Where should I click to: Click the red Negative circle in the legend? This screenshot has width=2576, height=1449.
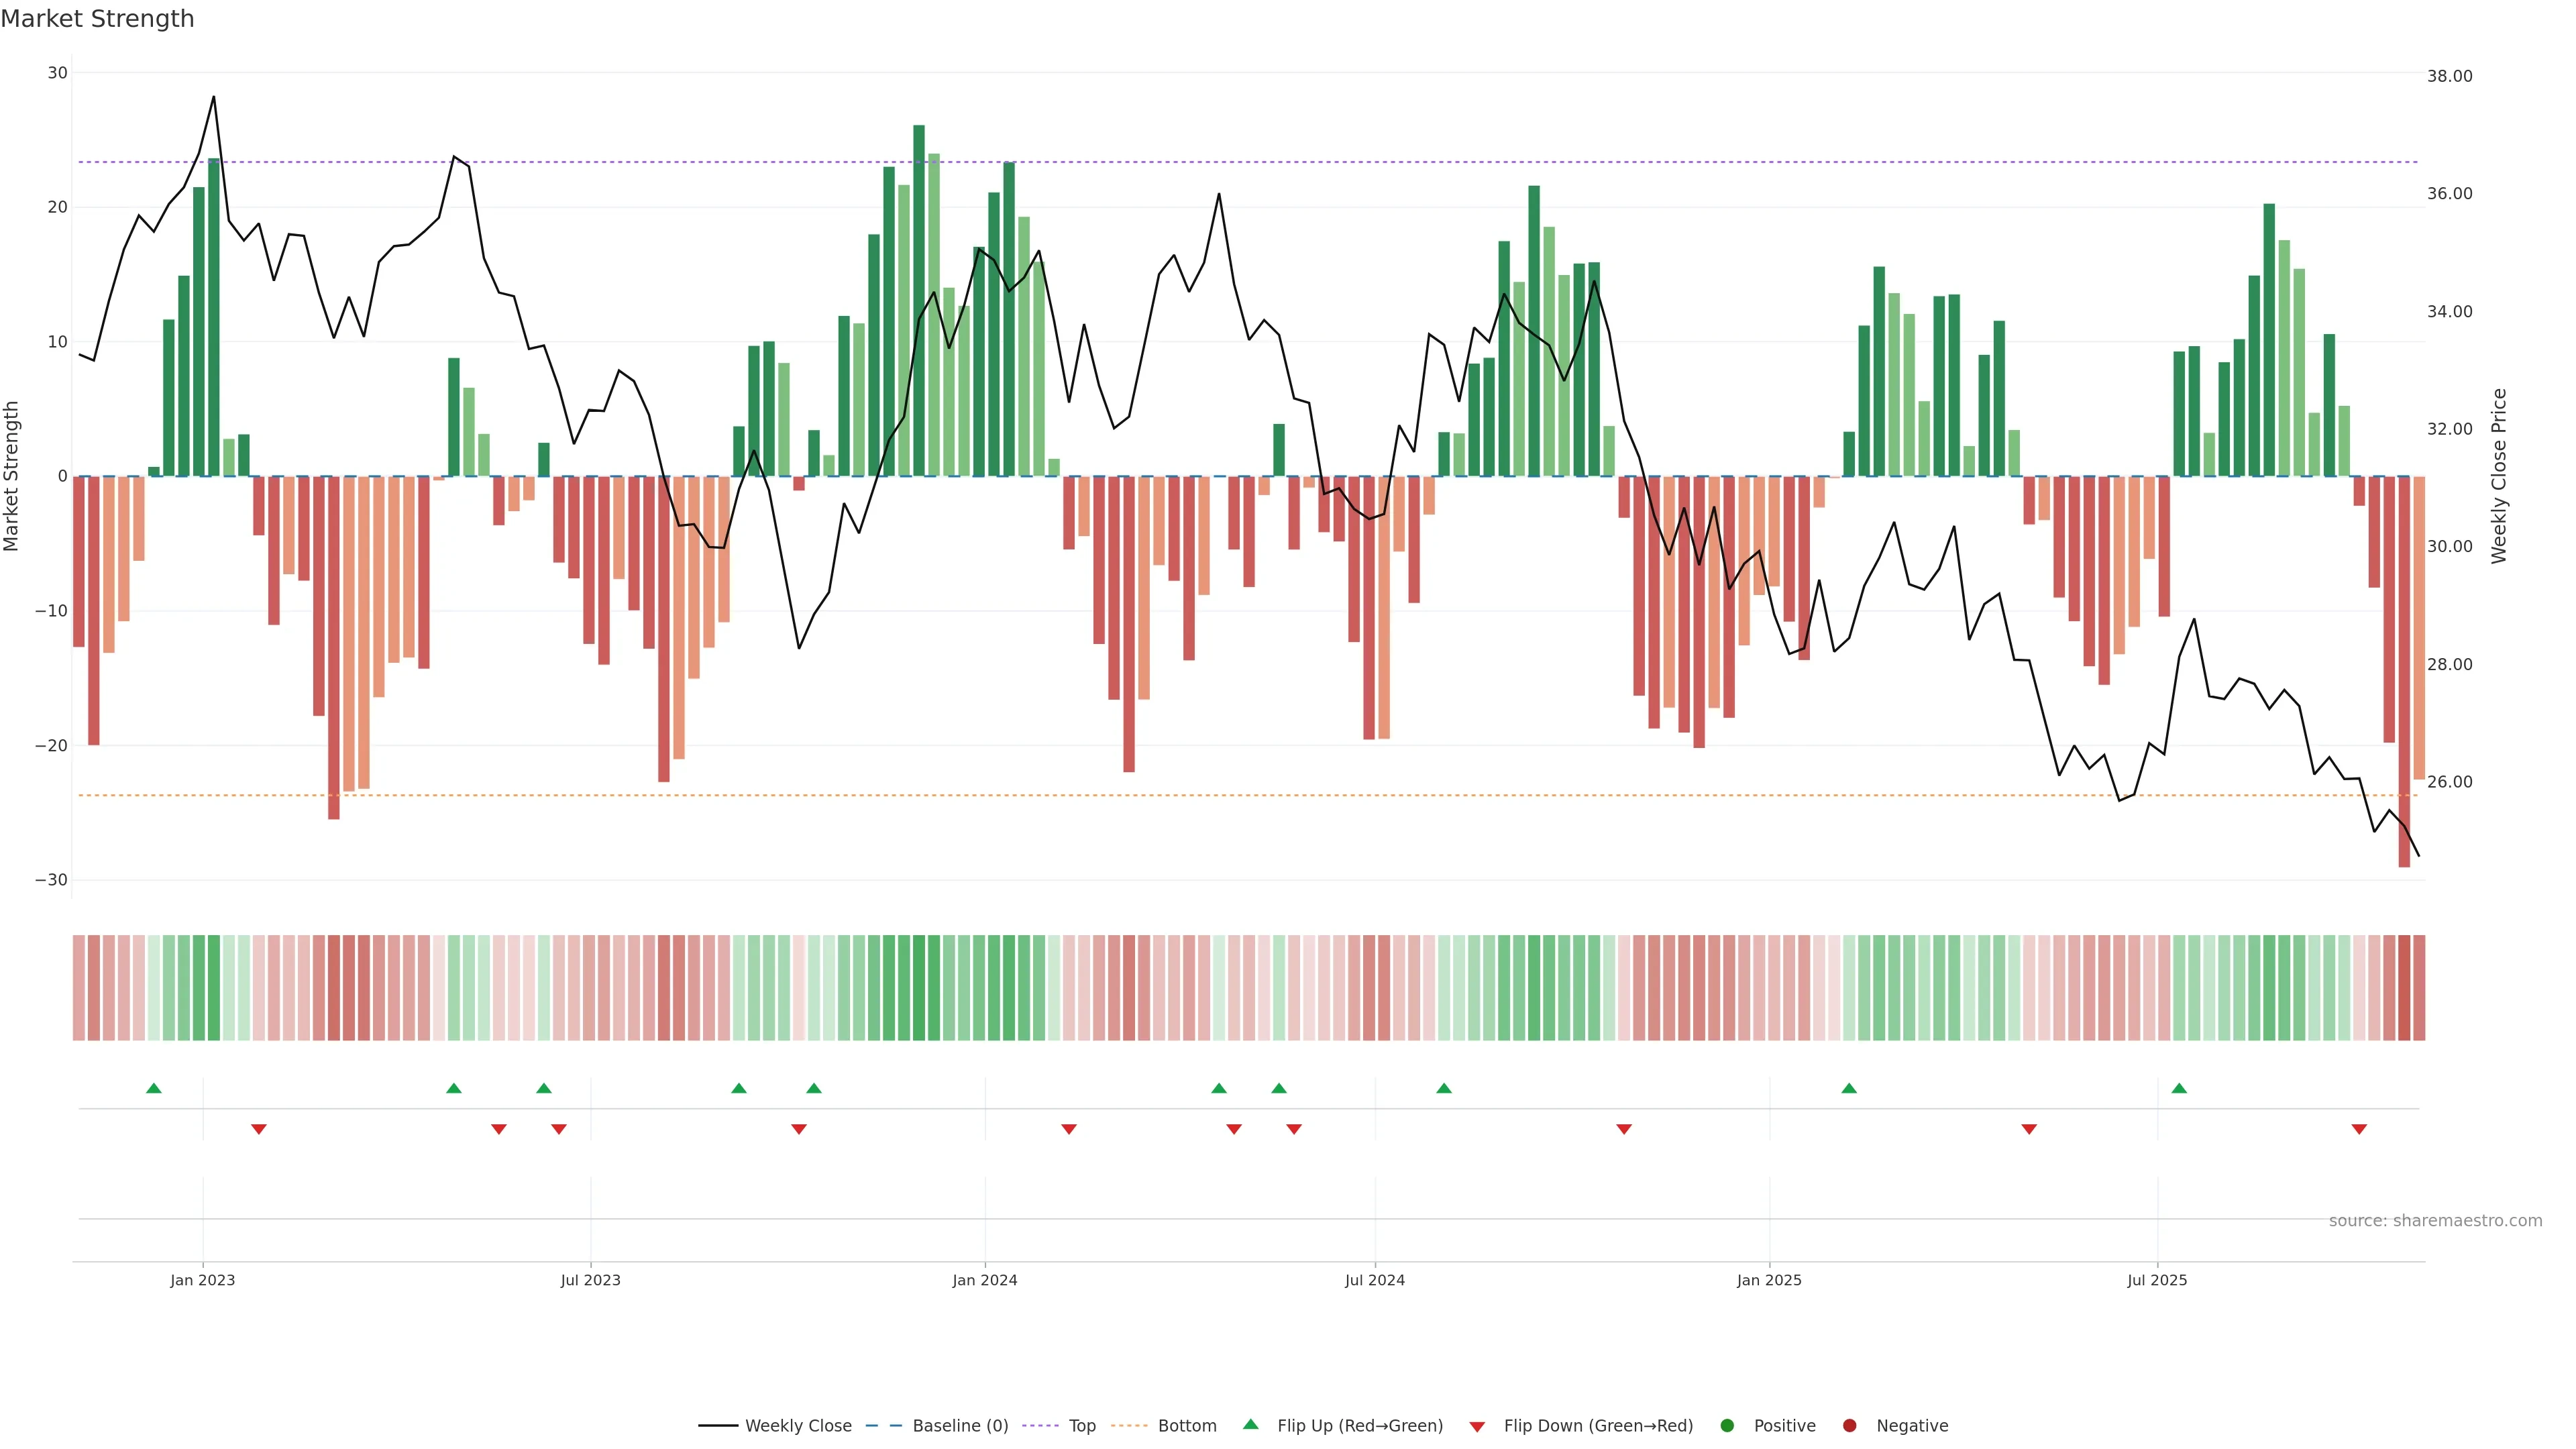coord(1849,1426)
